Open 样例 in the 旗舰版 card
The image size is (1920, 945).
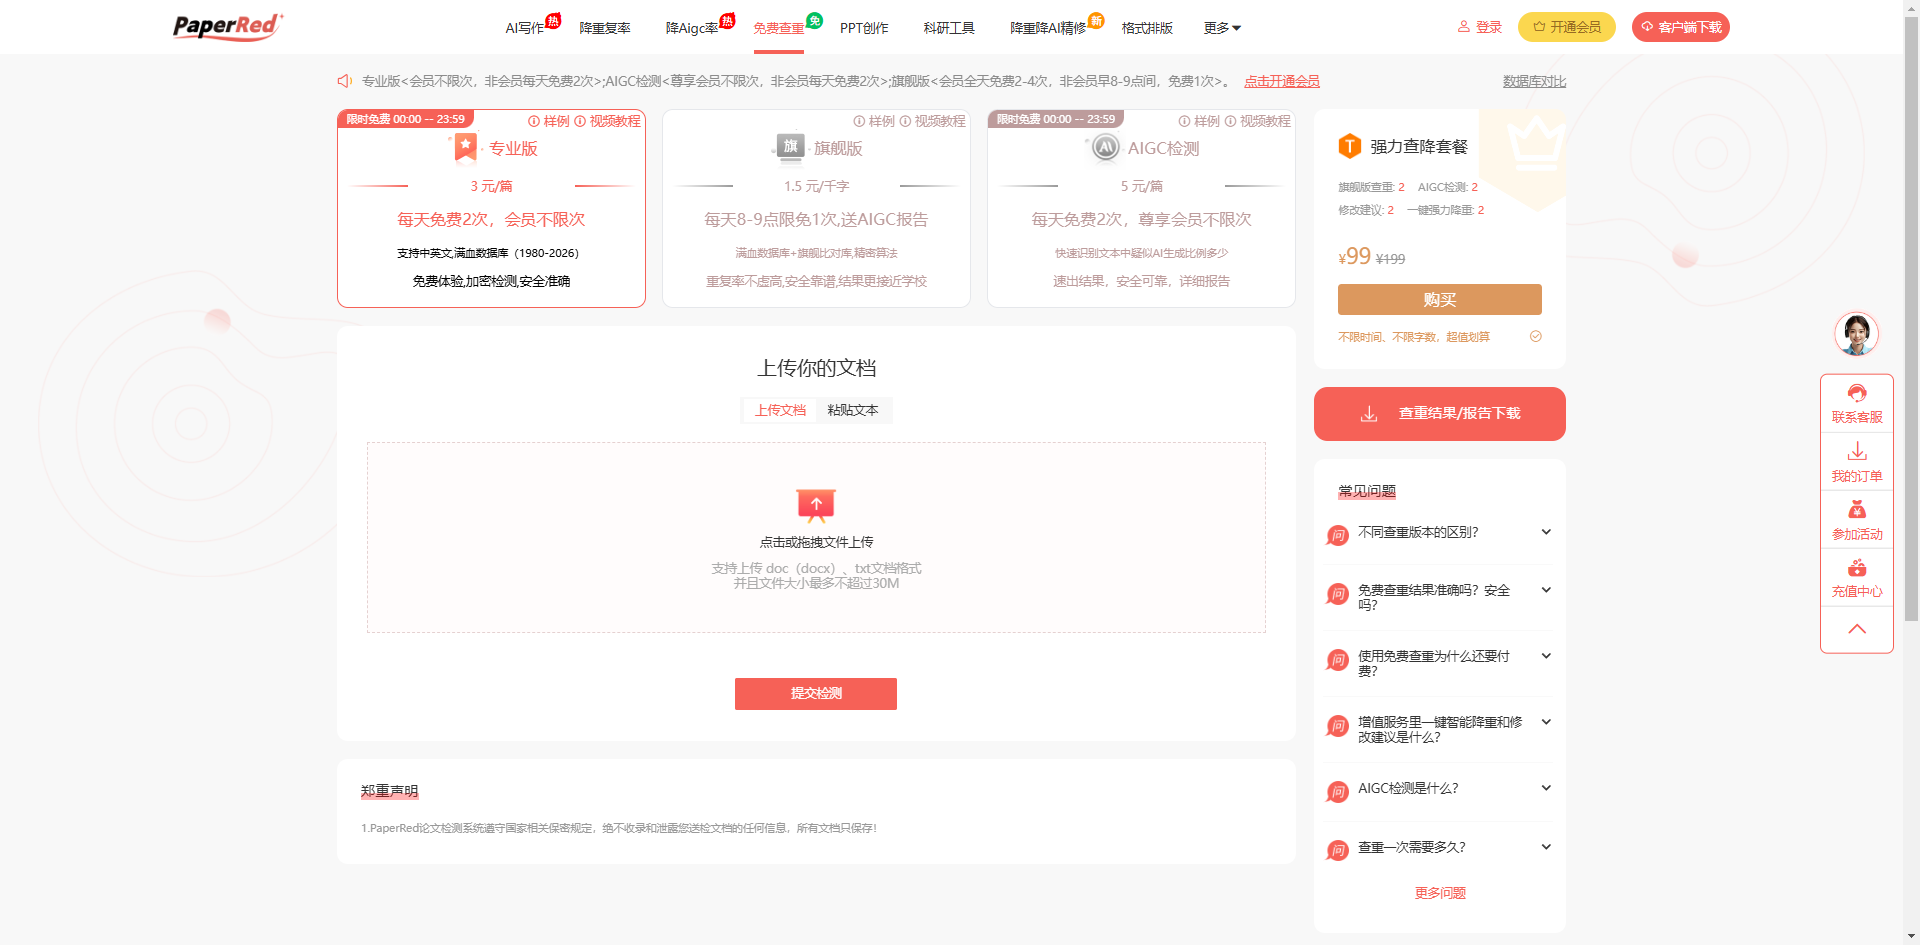[x=874, y=121]
